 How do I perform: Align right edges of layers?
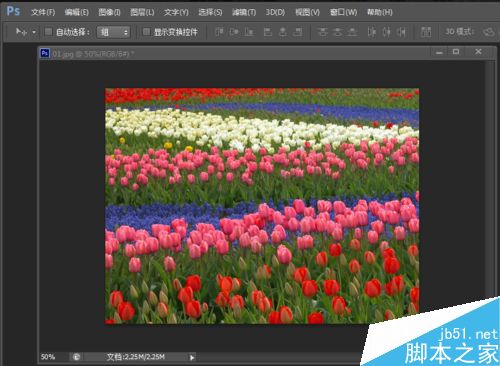pos(298,32)
